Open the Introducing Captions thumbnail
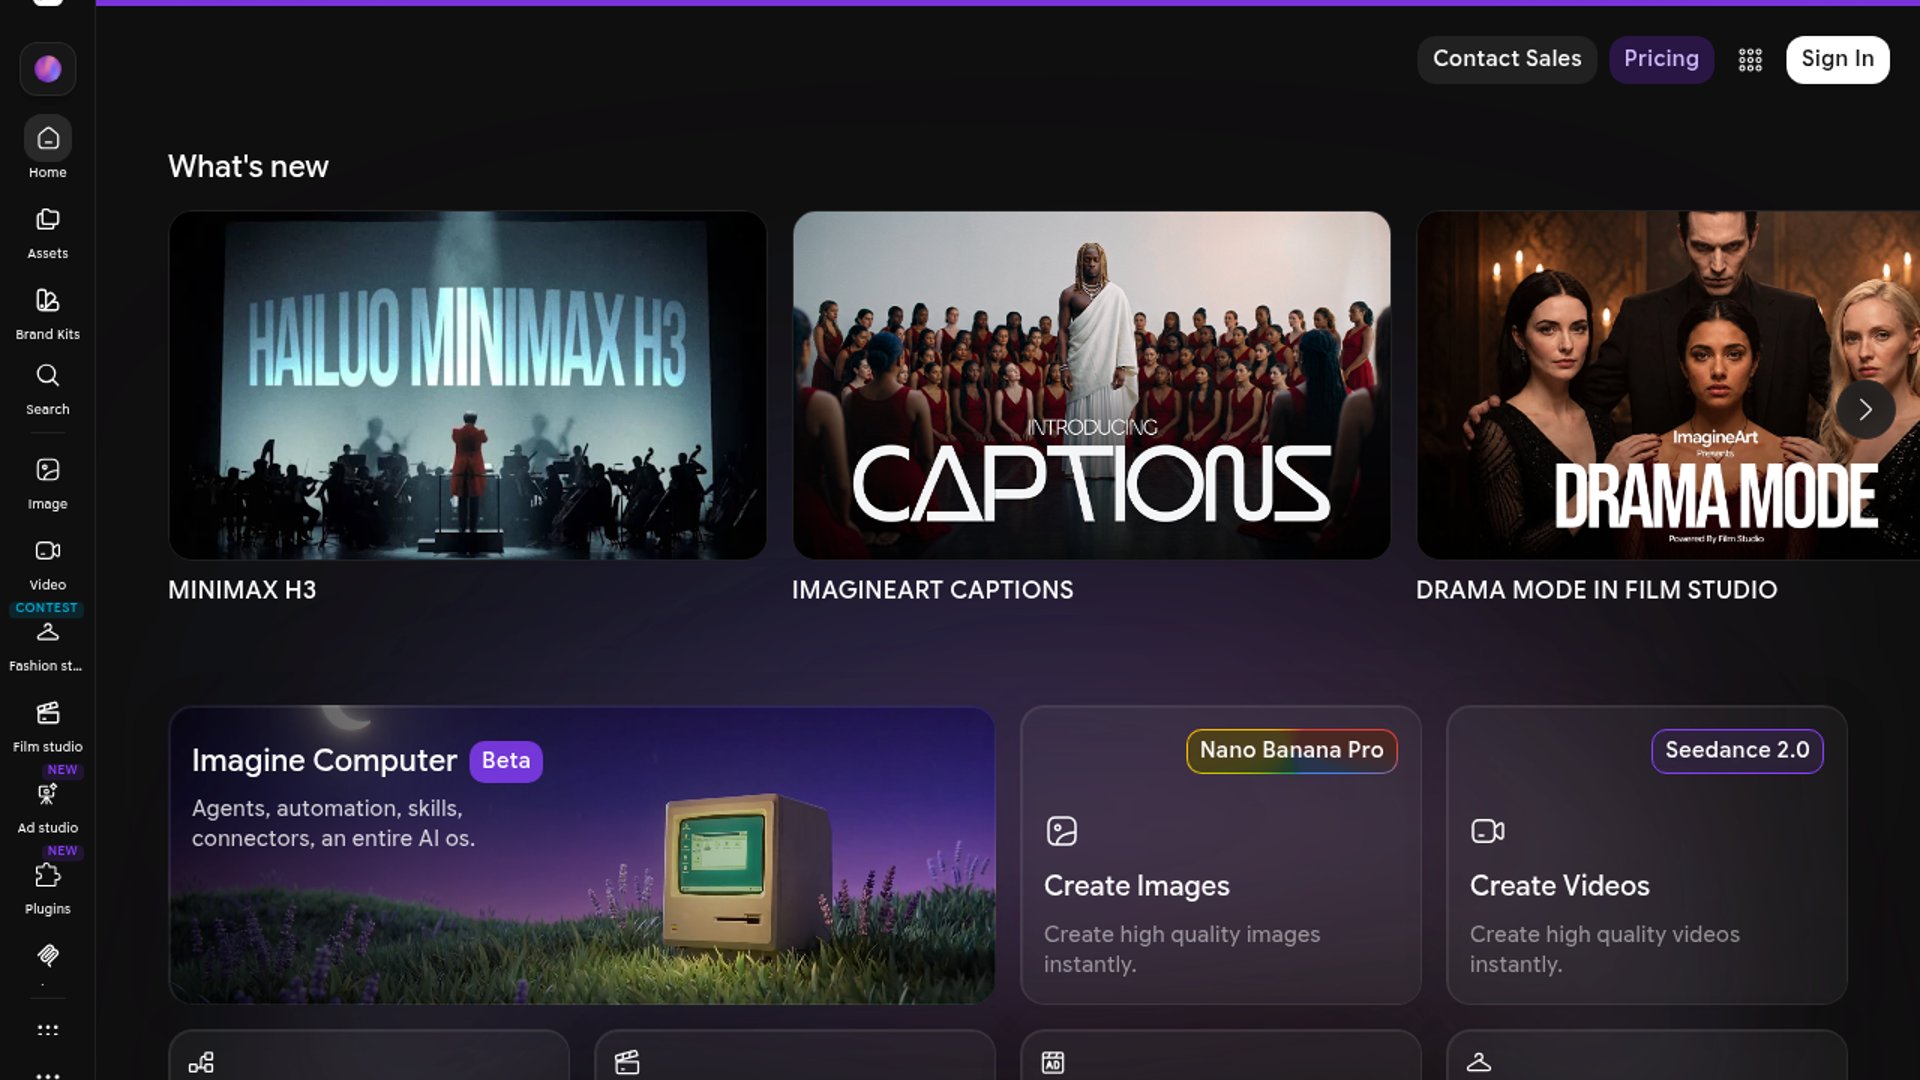The height and width of the screenshot is (1080, 1920). coord(1092,385)
